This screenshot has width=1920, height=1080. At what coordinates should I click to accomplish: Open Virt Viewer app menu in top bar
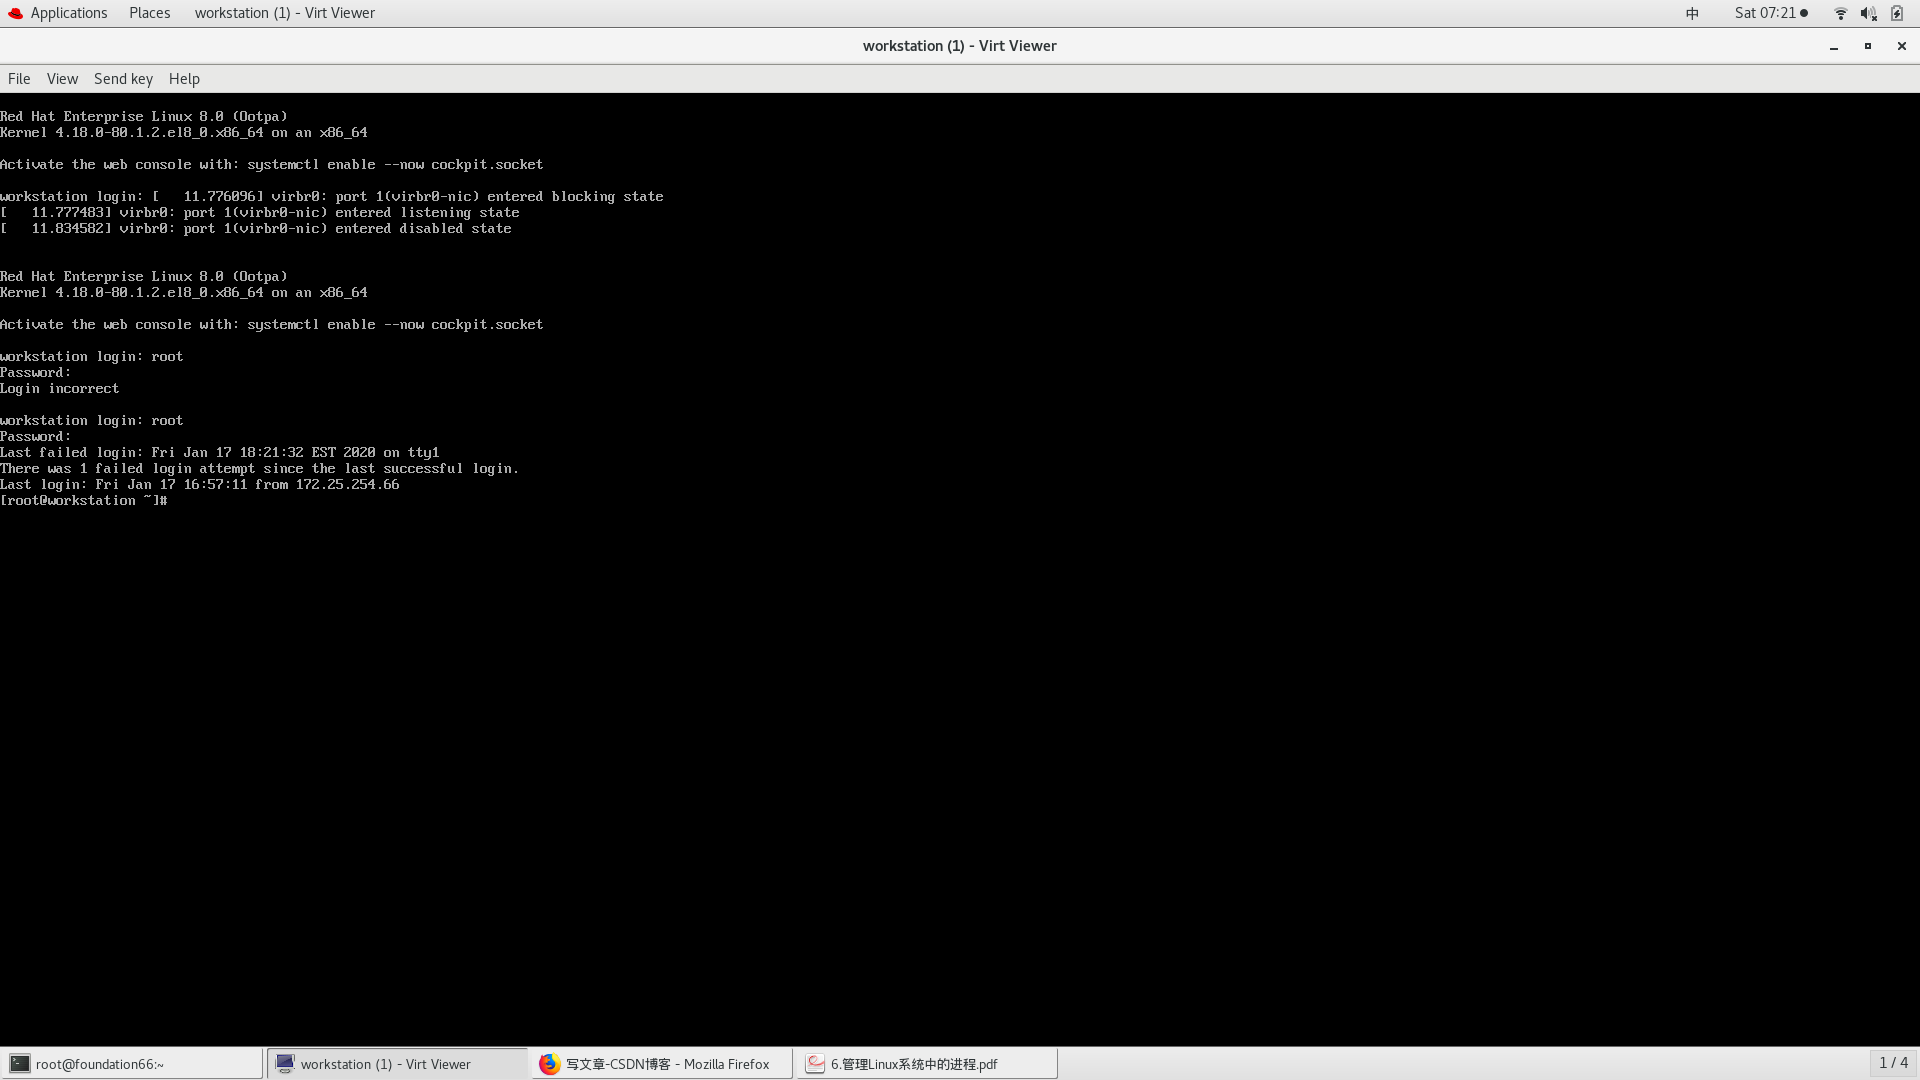pyautogui.click(x=284, y=13)
